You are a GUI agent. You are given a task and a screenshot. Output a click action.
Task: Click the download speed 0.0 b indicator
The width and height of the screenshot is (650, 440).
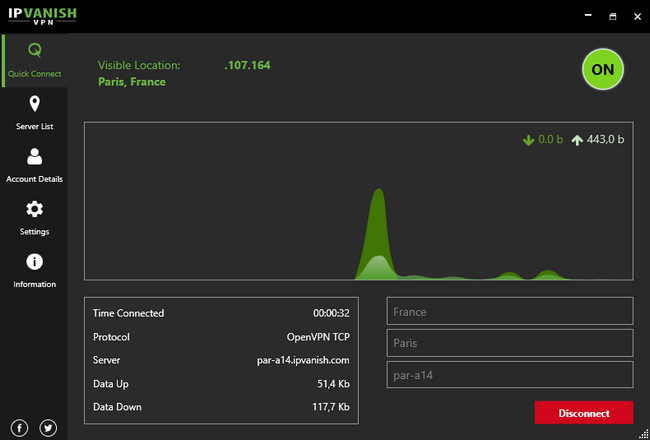(543, 140)
